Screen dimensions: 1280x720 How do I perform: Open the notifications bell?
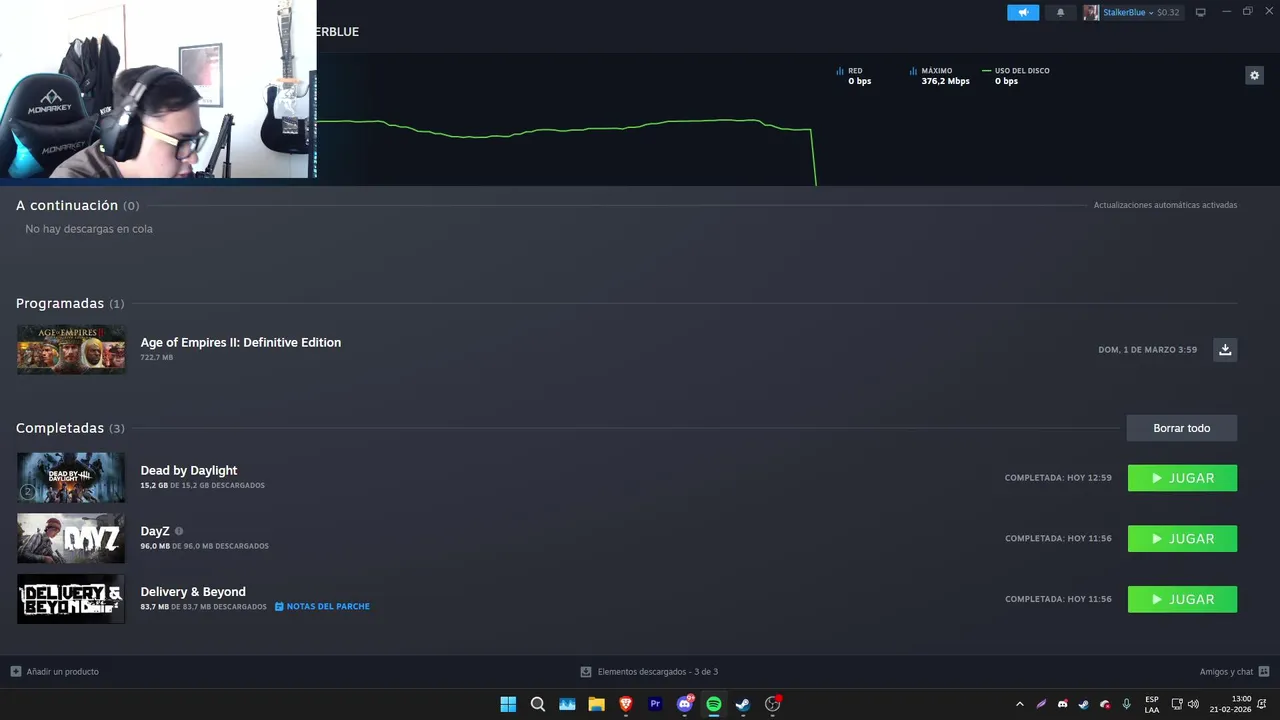click(1061, 12)
